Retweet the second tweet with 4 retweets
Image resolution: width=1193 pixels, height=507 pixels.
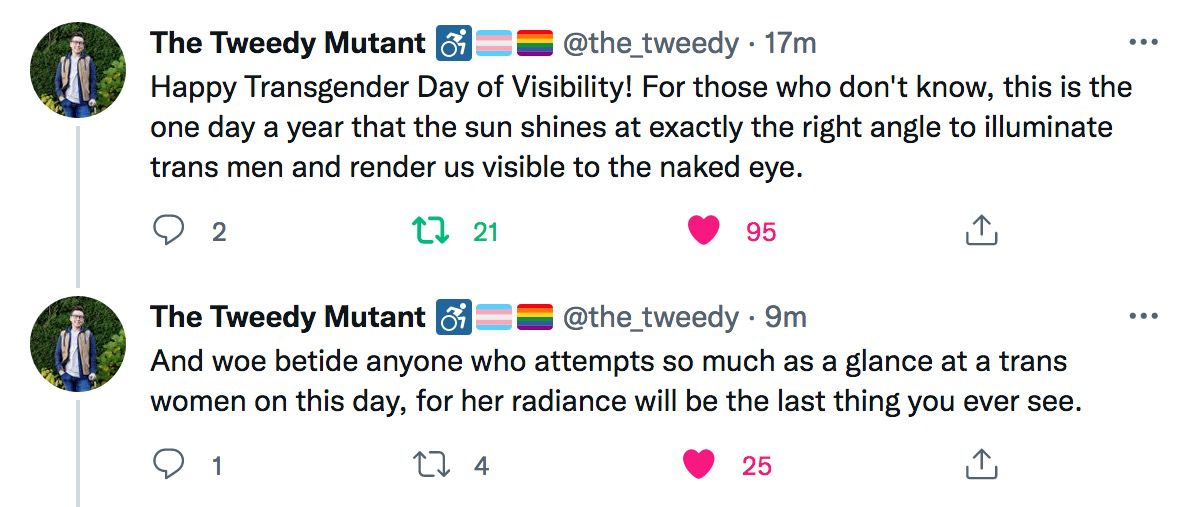pos(430,464)
